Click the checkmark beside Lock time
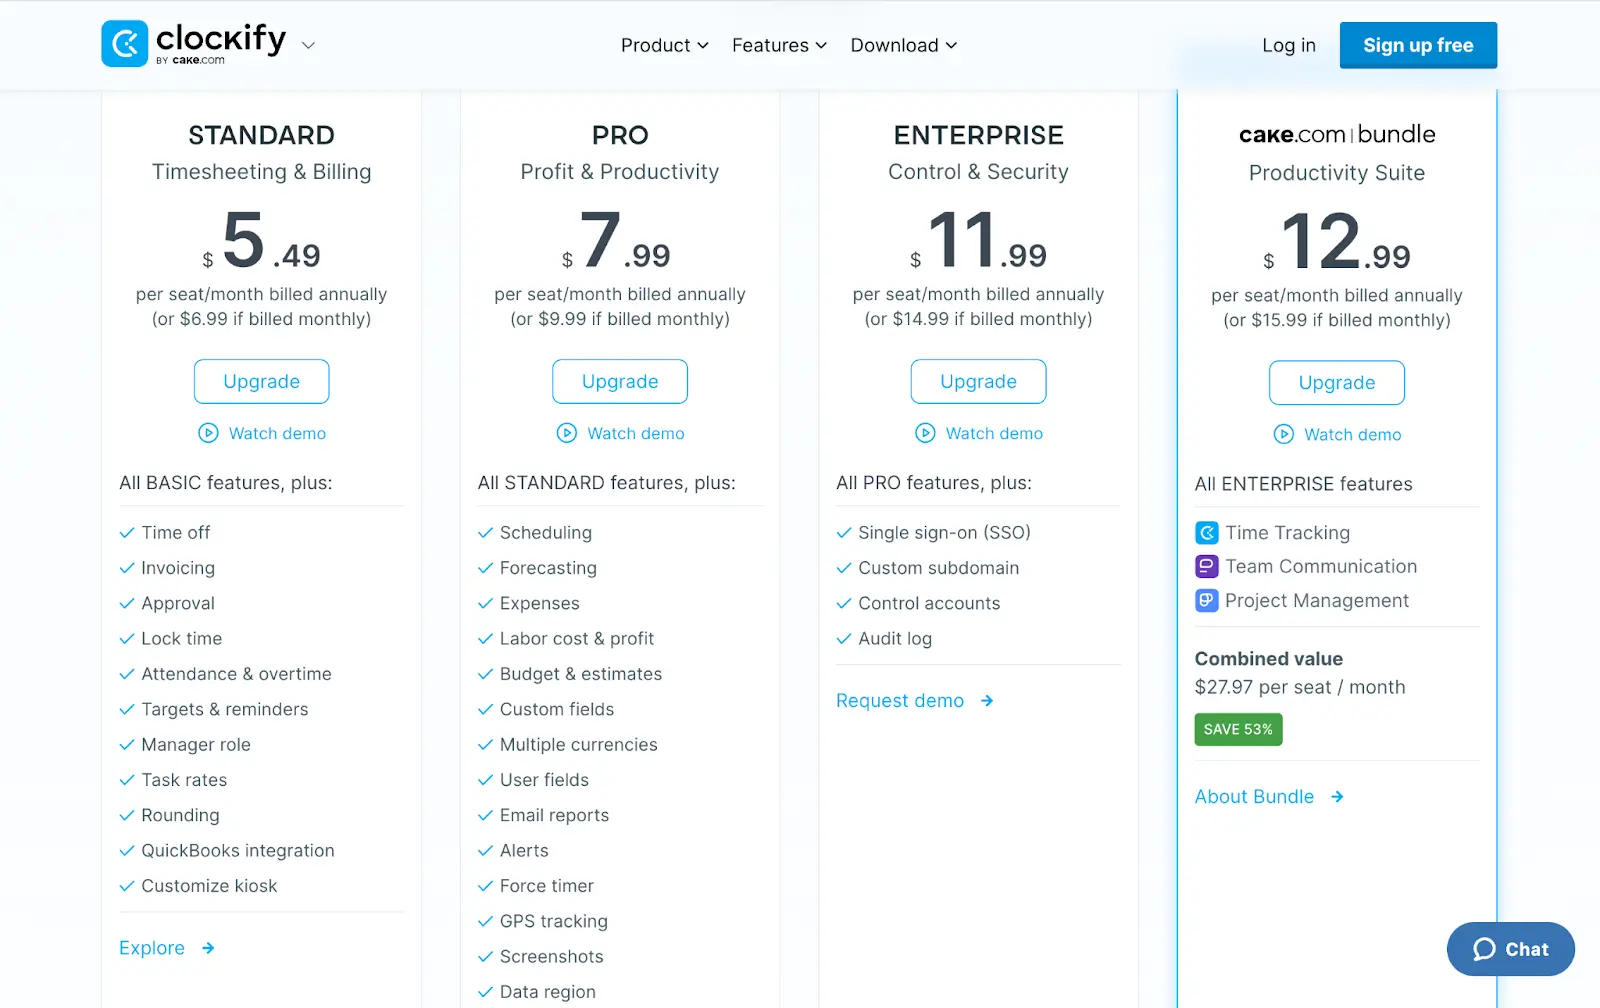 (127, 639)
